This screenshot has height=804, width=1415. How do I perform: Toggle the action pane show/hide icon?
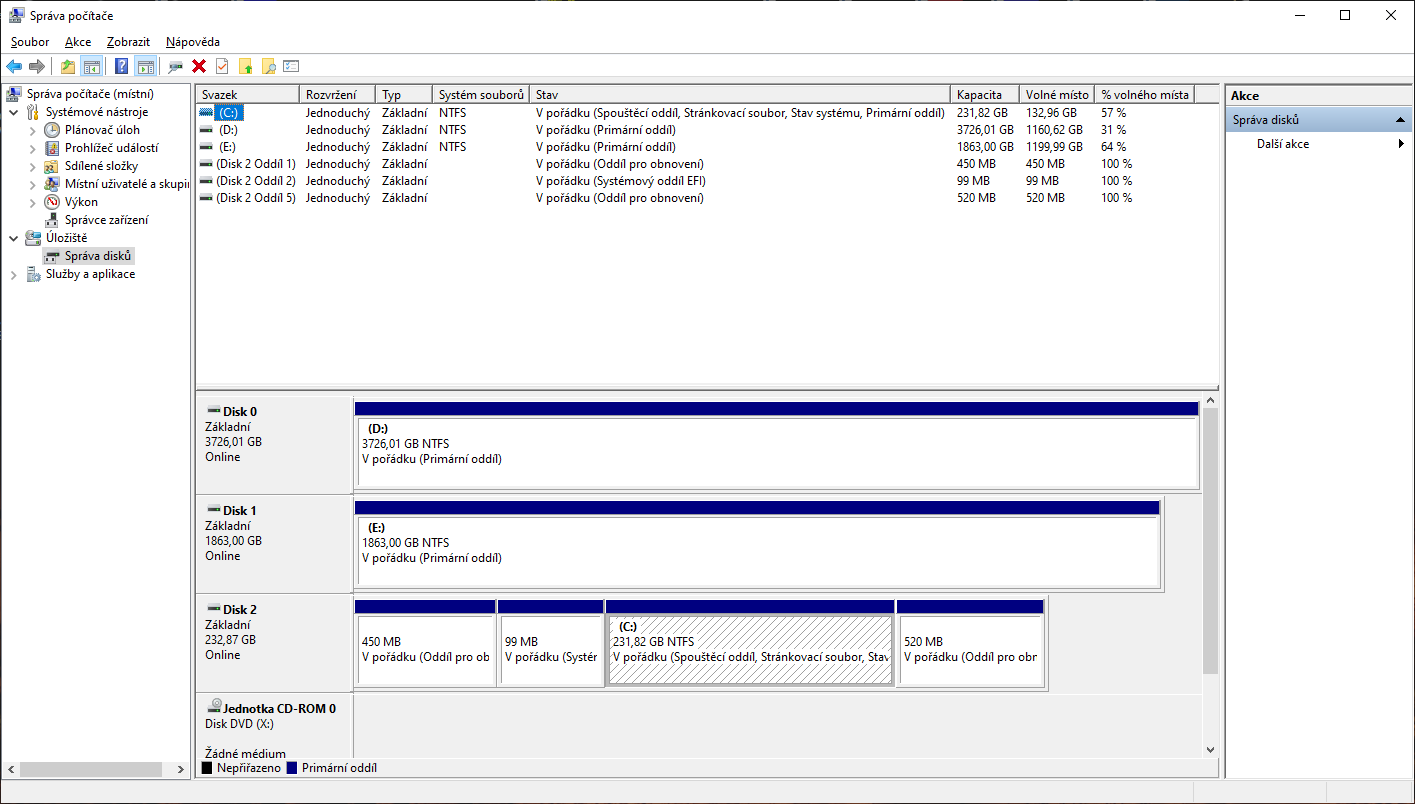[146, 67]
